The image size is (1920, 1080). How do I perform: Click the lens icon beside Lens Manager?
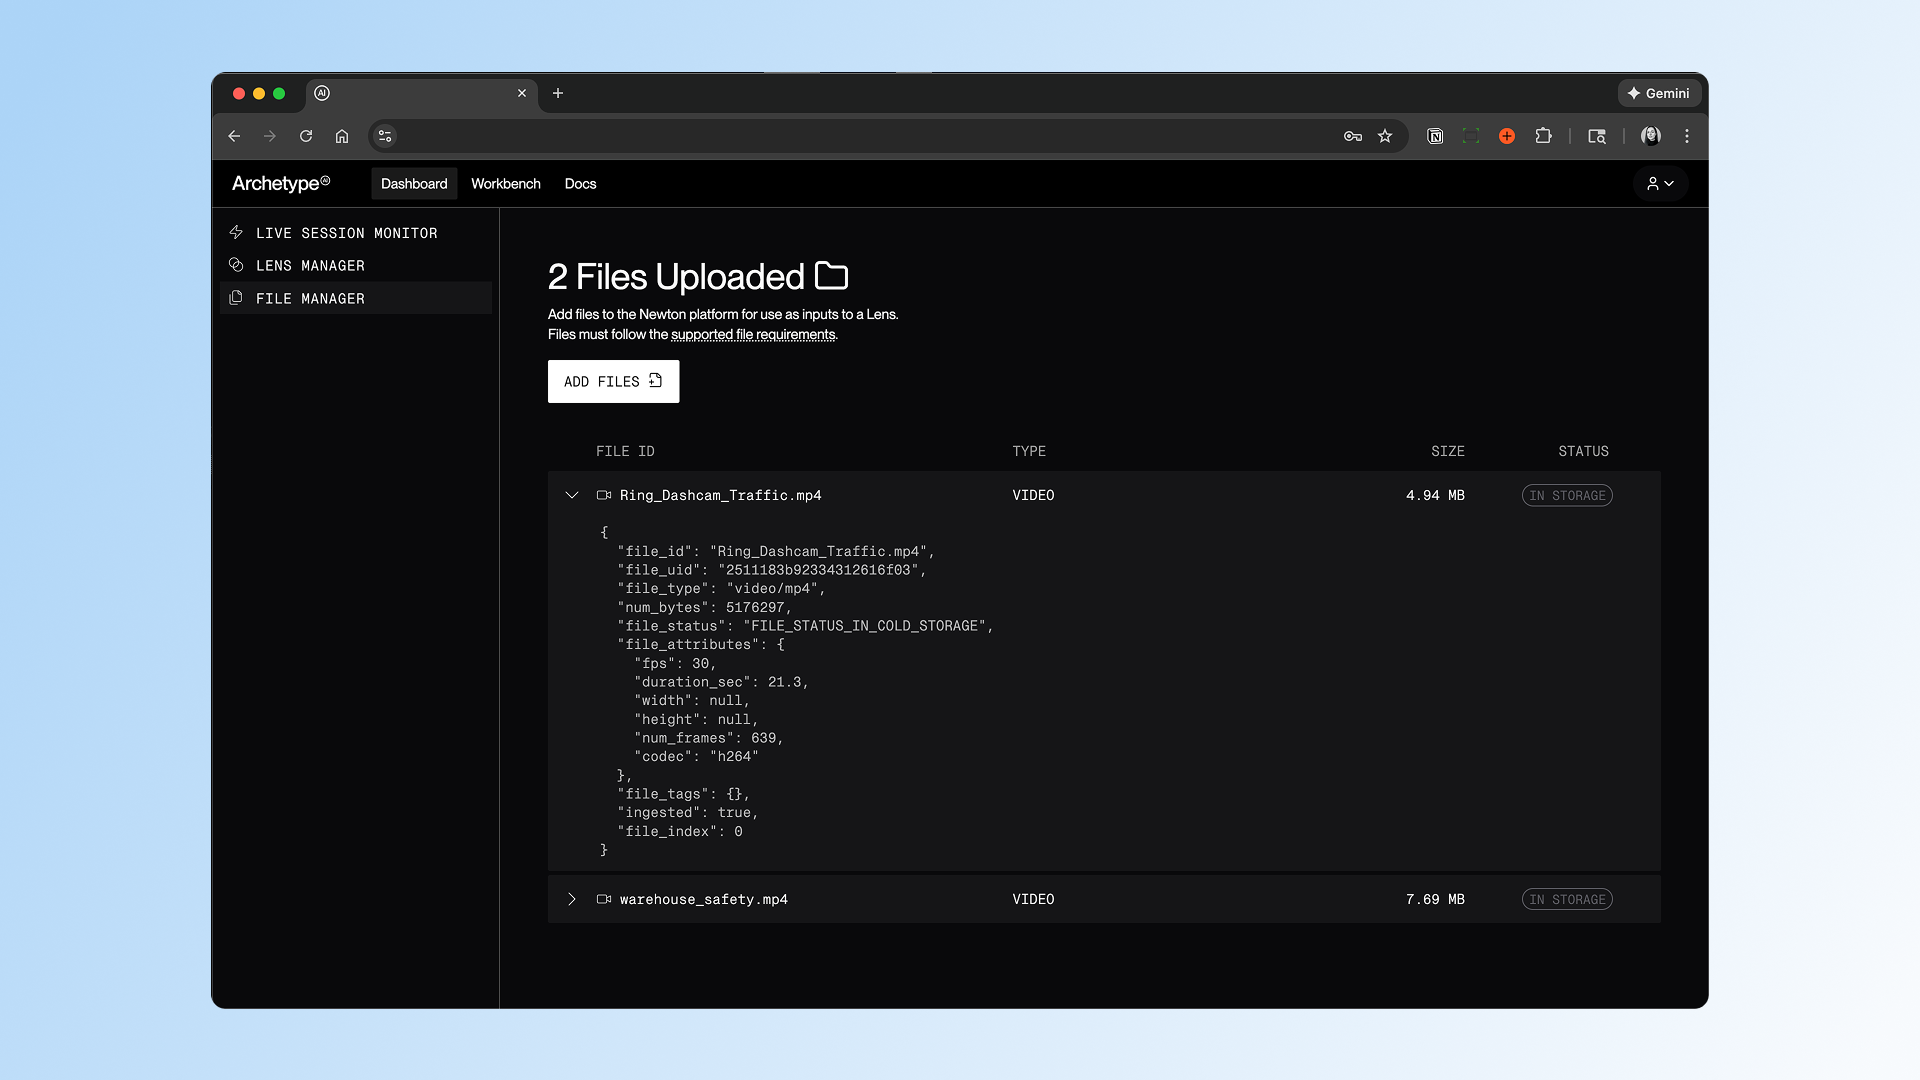click(x=236, y=265)
